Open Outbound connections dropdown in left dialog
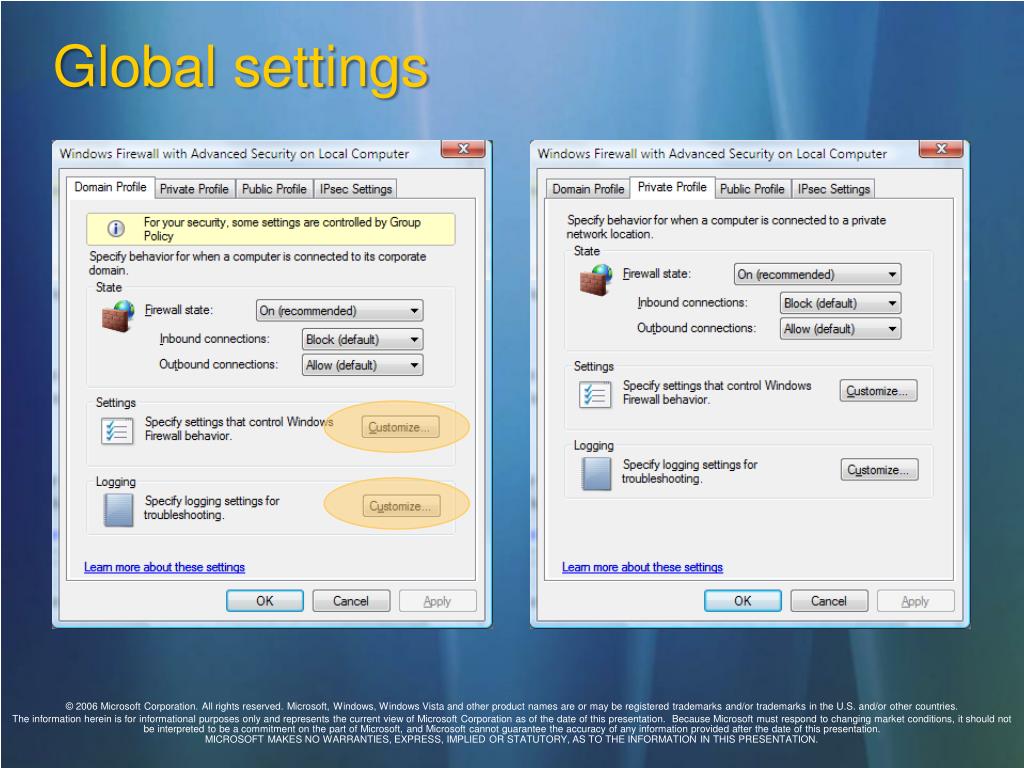The image size is (1024, 768). tap(362, 365)
